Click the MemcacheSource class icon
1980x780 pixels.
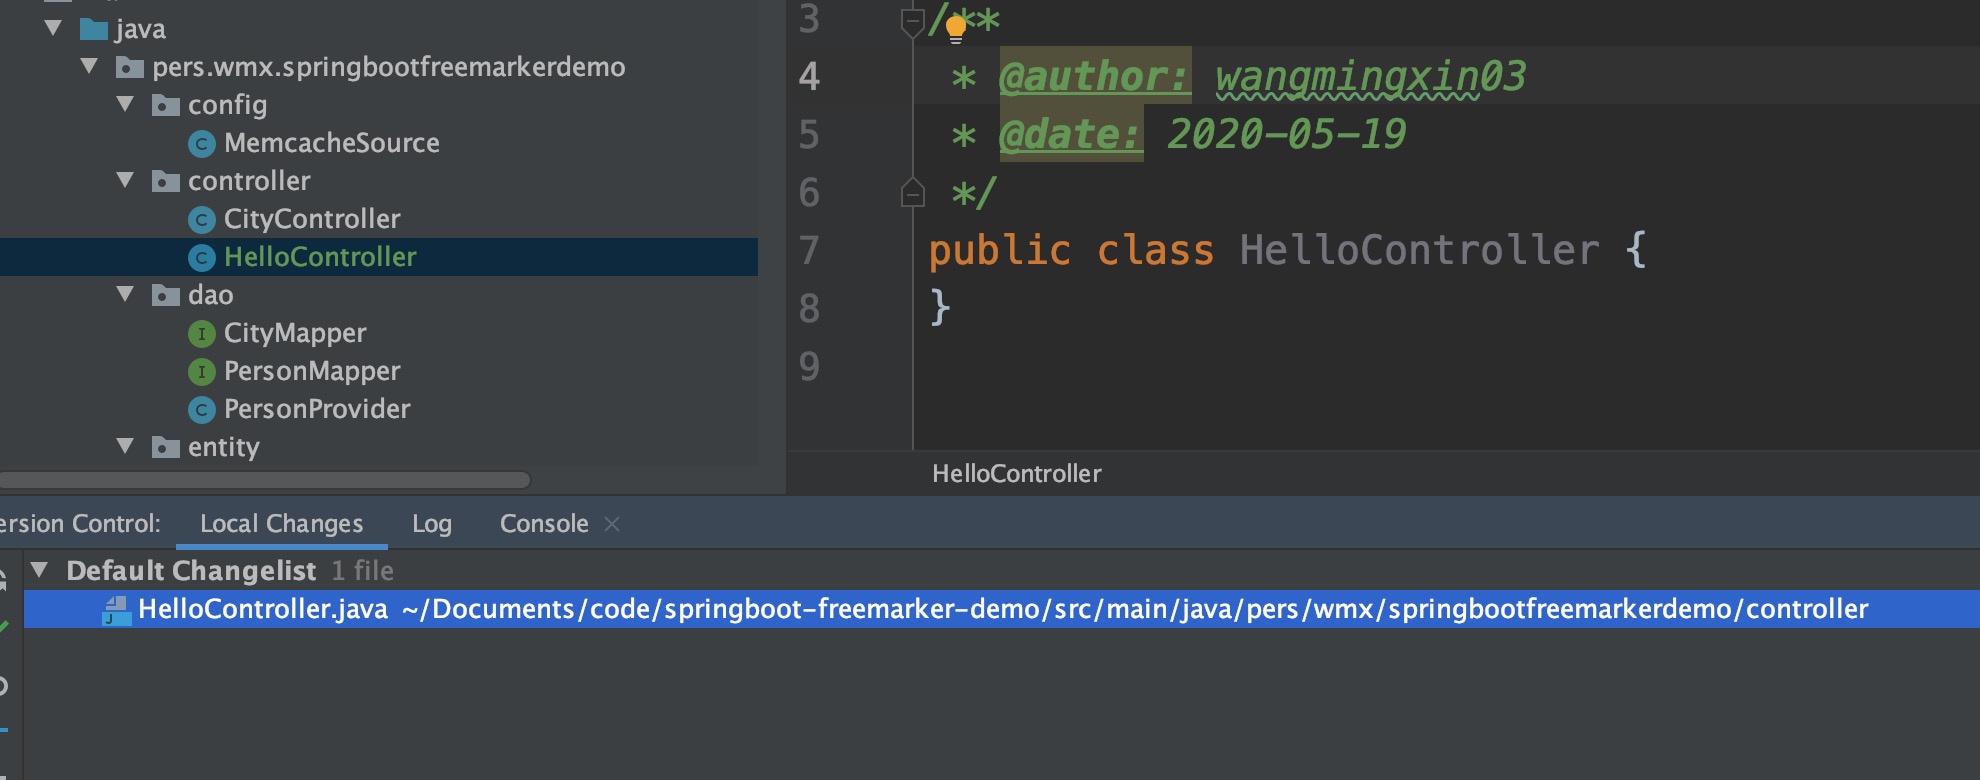point(201,144)
